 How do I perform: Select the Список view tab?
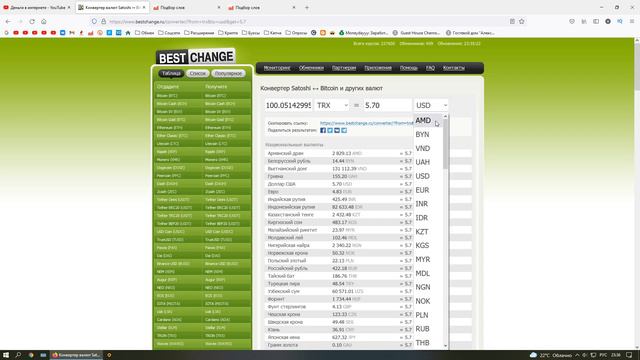click(x=198, y=73)
